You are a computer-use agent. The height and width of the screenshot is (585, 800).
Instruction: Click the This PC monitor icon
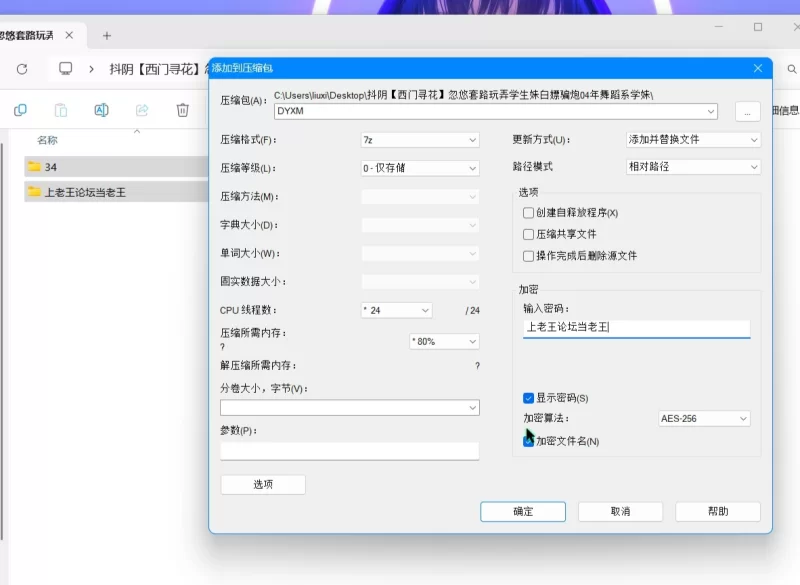(65, 68)
